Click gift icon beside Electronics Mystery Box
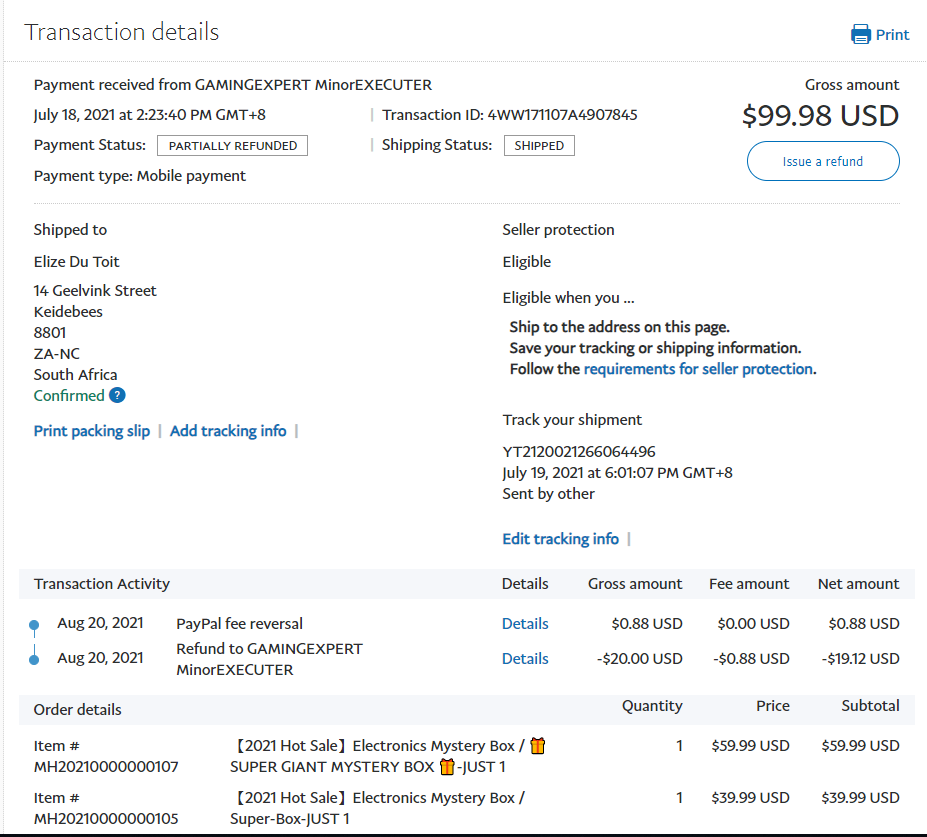927x837 pixels. [538, 746]
